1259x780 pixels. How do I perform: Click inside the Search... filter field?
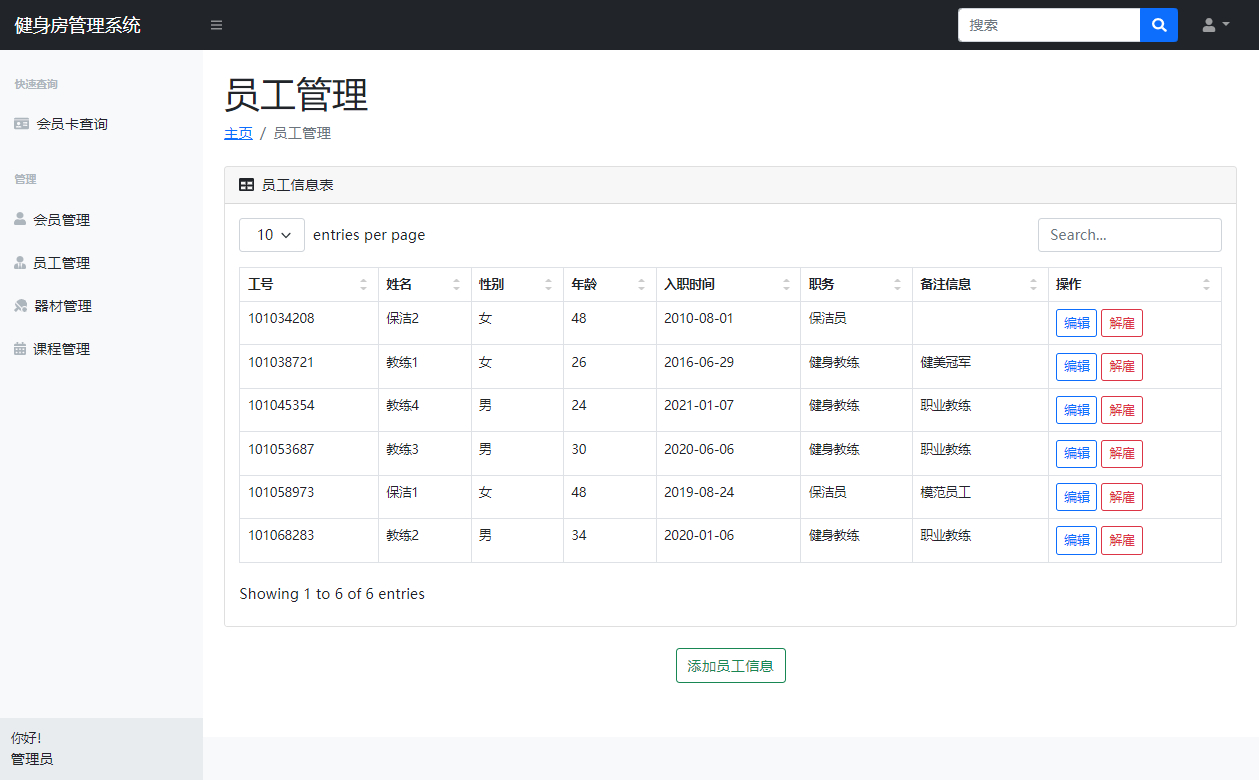(1129, 234)
